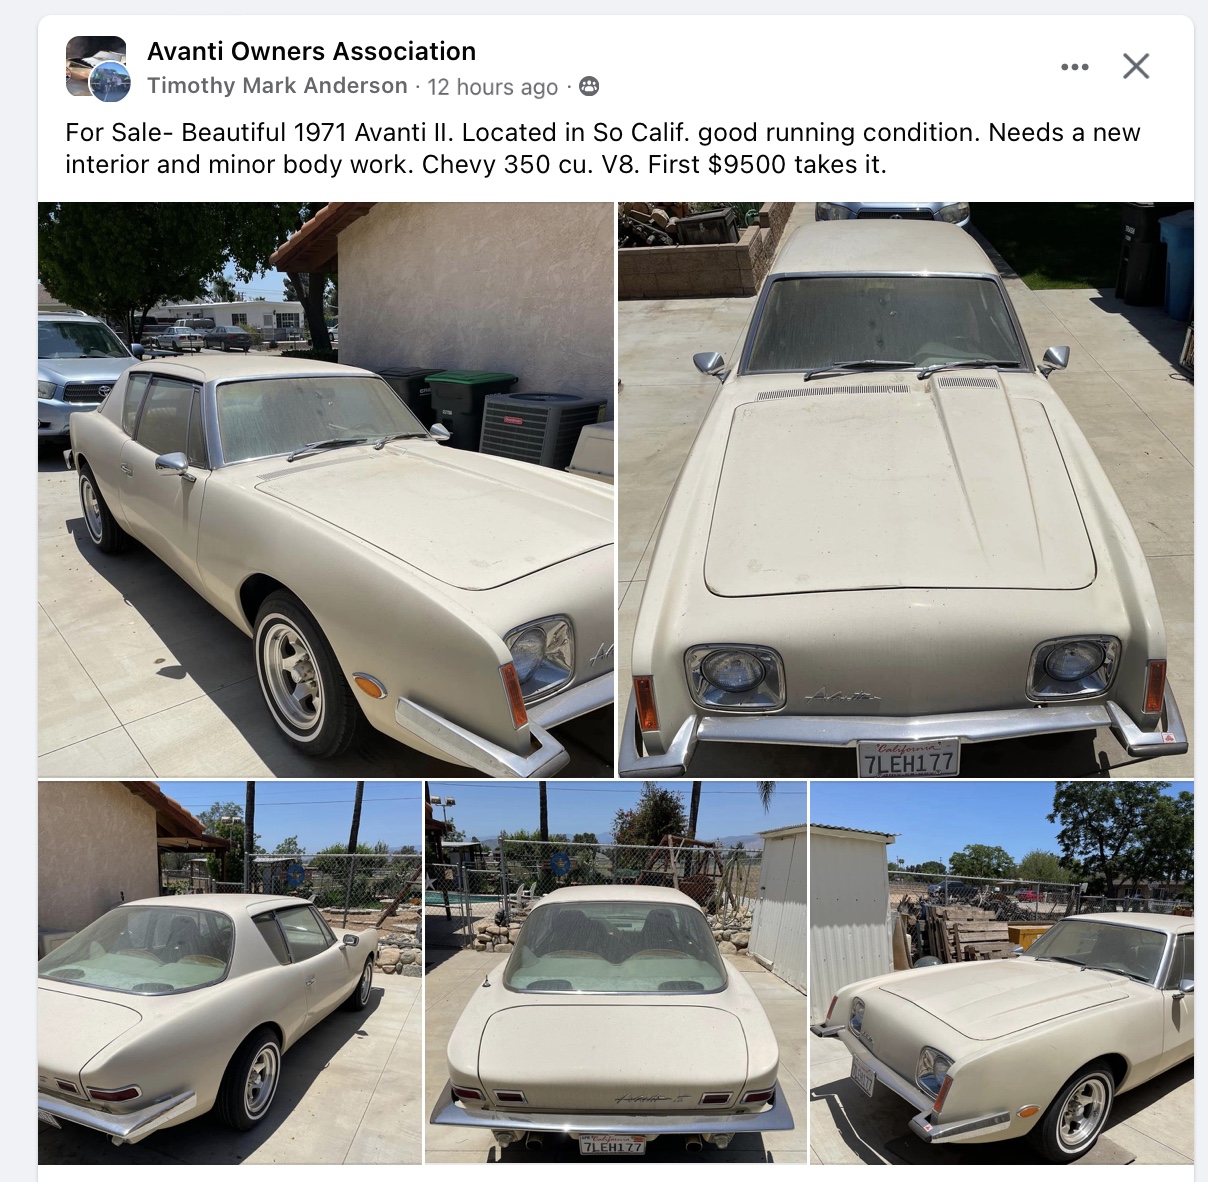Close the post with the X icon

point(1136,66)
